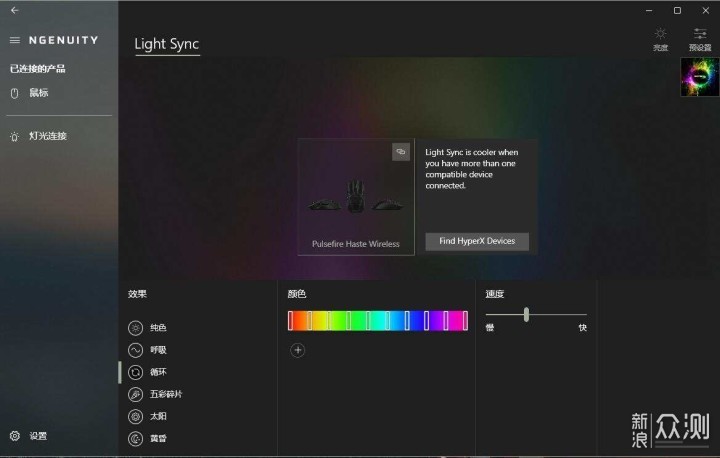
Task: Click the NGENUITY logo text
Action: (x=63, y=40)
